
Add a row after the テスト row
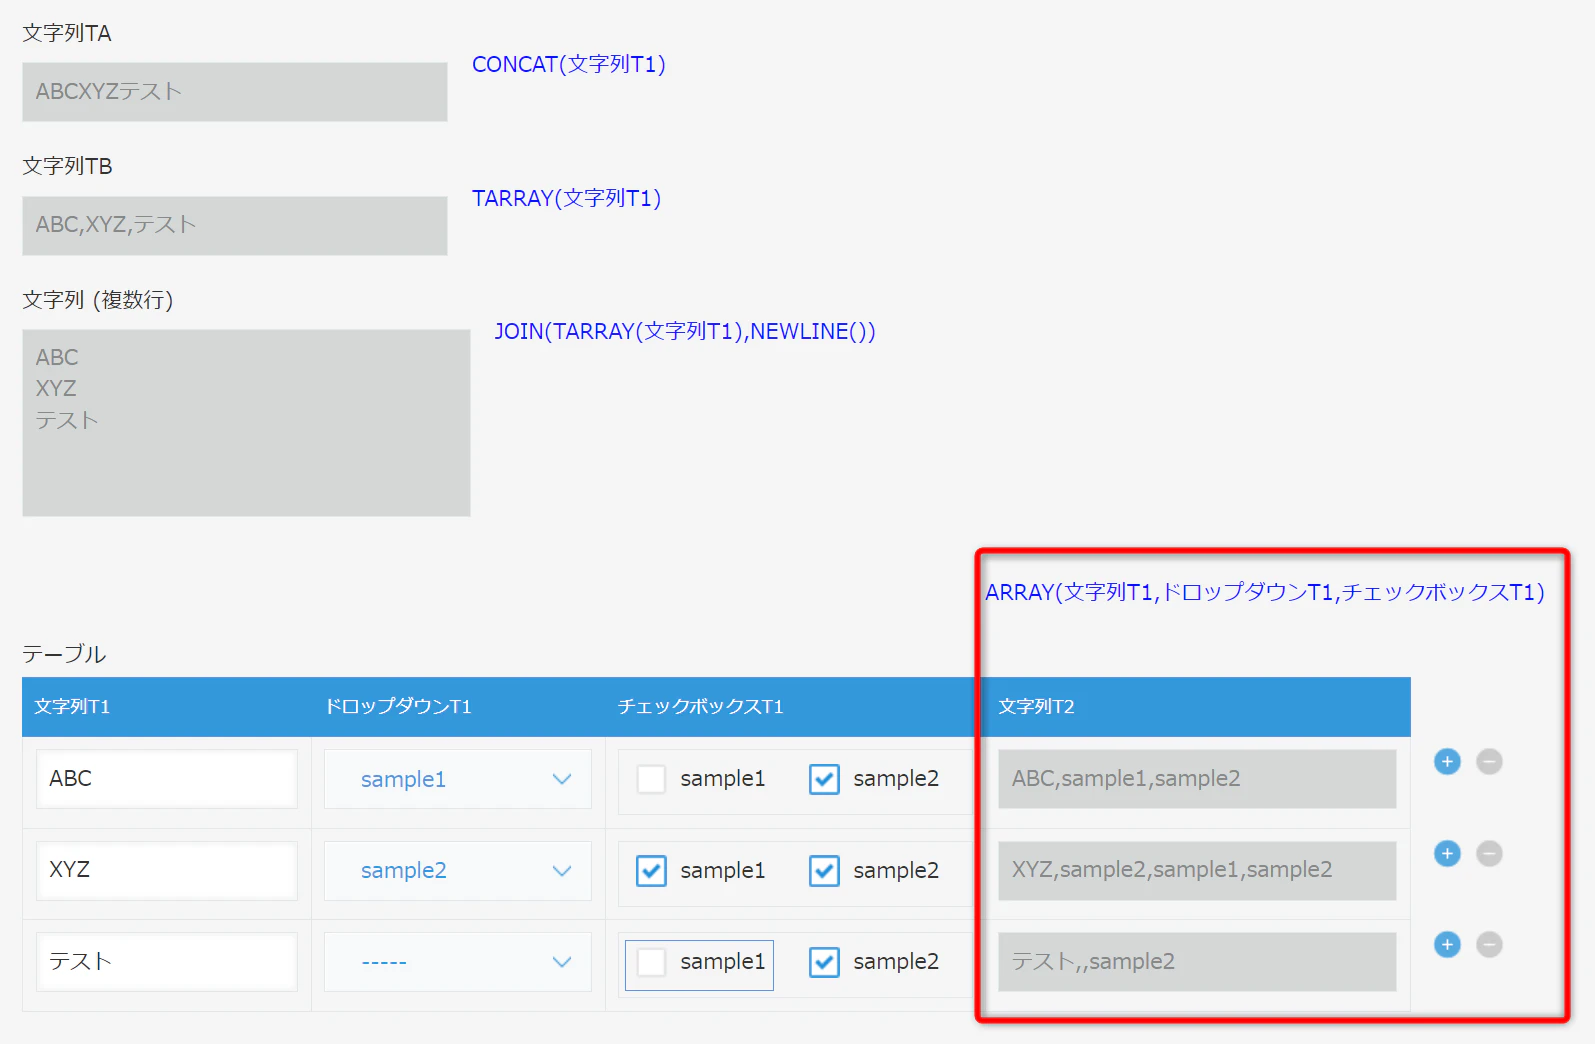pyautogui.click(x=1447, y=944)
